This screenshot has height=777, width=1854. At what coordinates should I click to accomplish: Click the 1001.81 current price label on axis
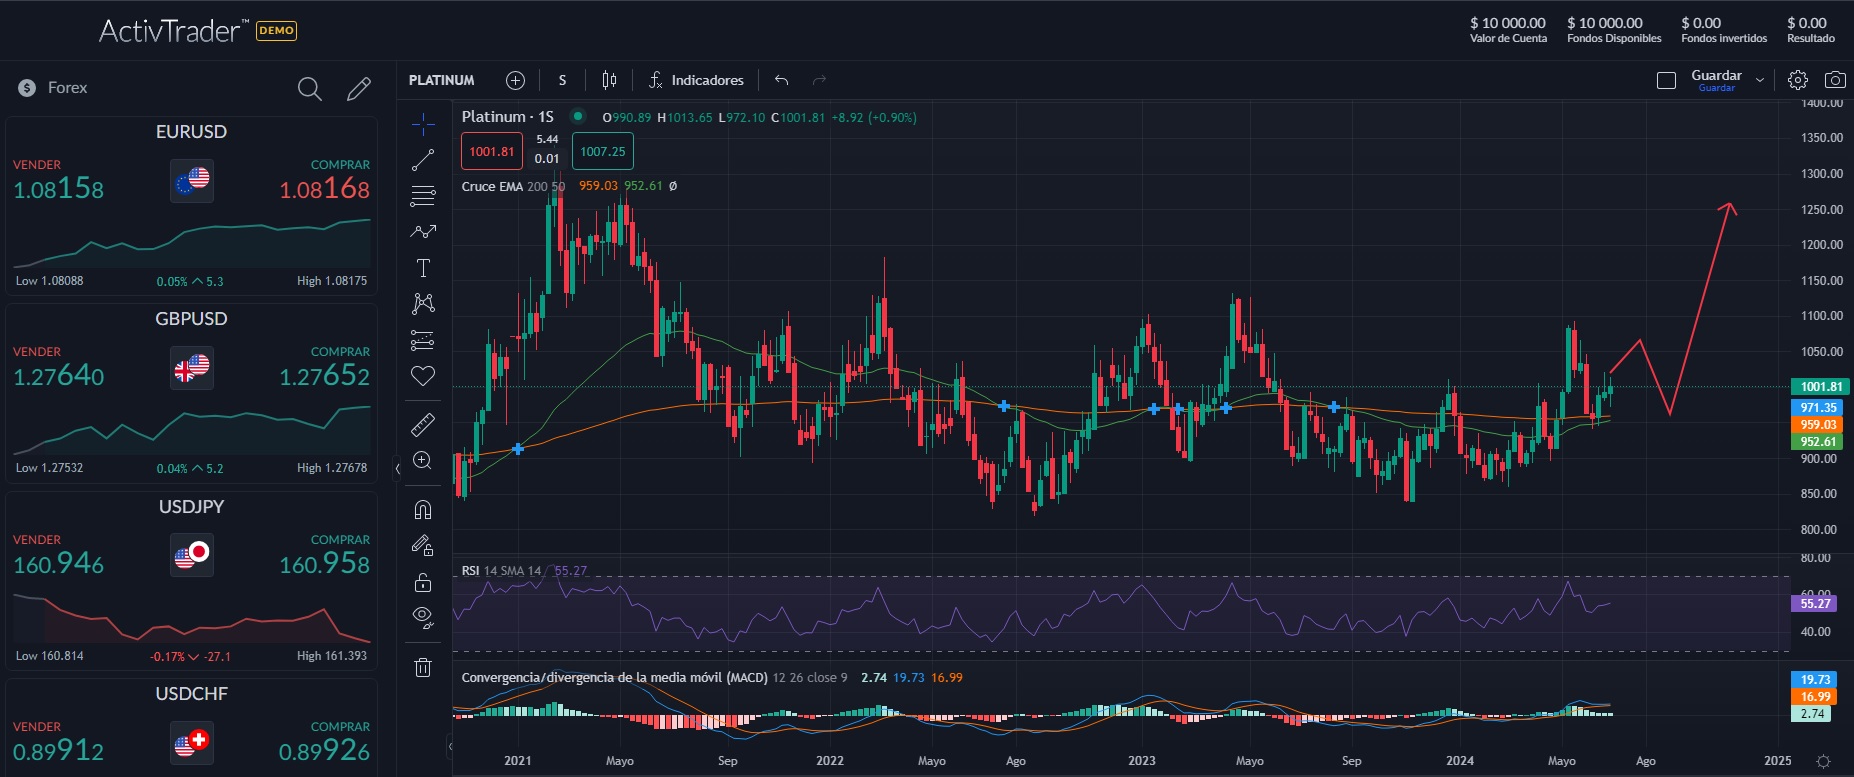(x=1820, y=387)
